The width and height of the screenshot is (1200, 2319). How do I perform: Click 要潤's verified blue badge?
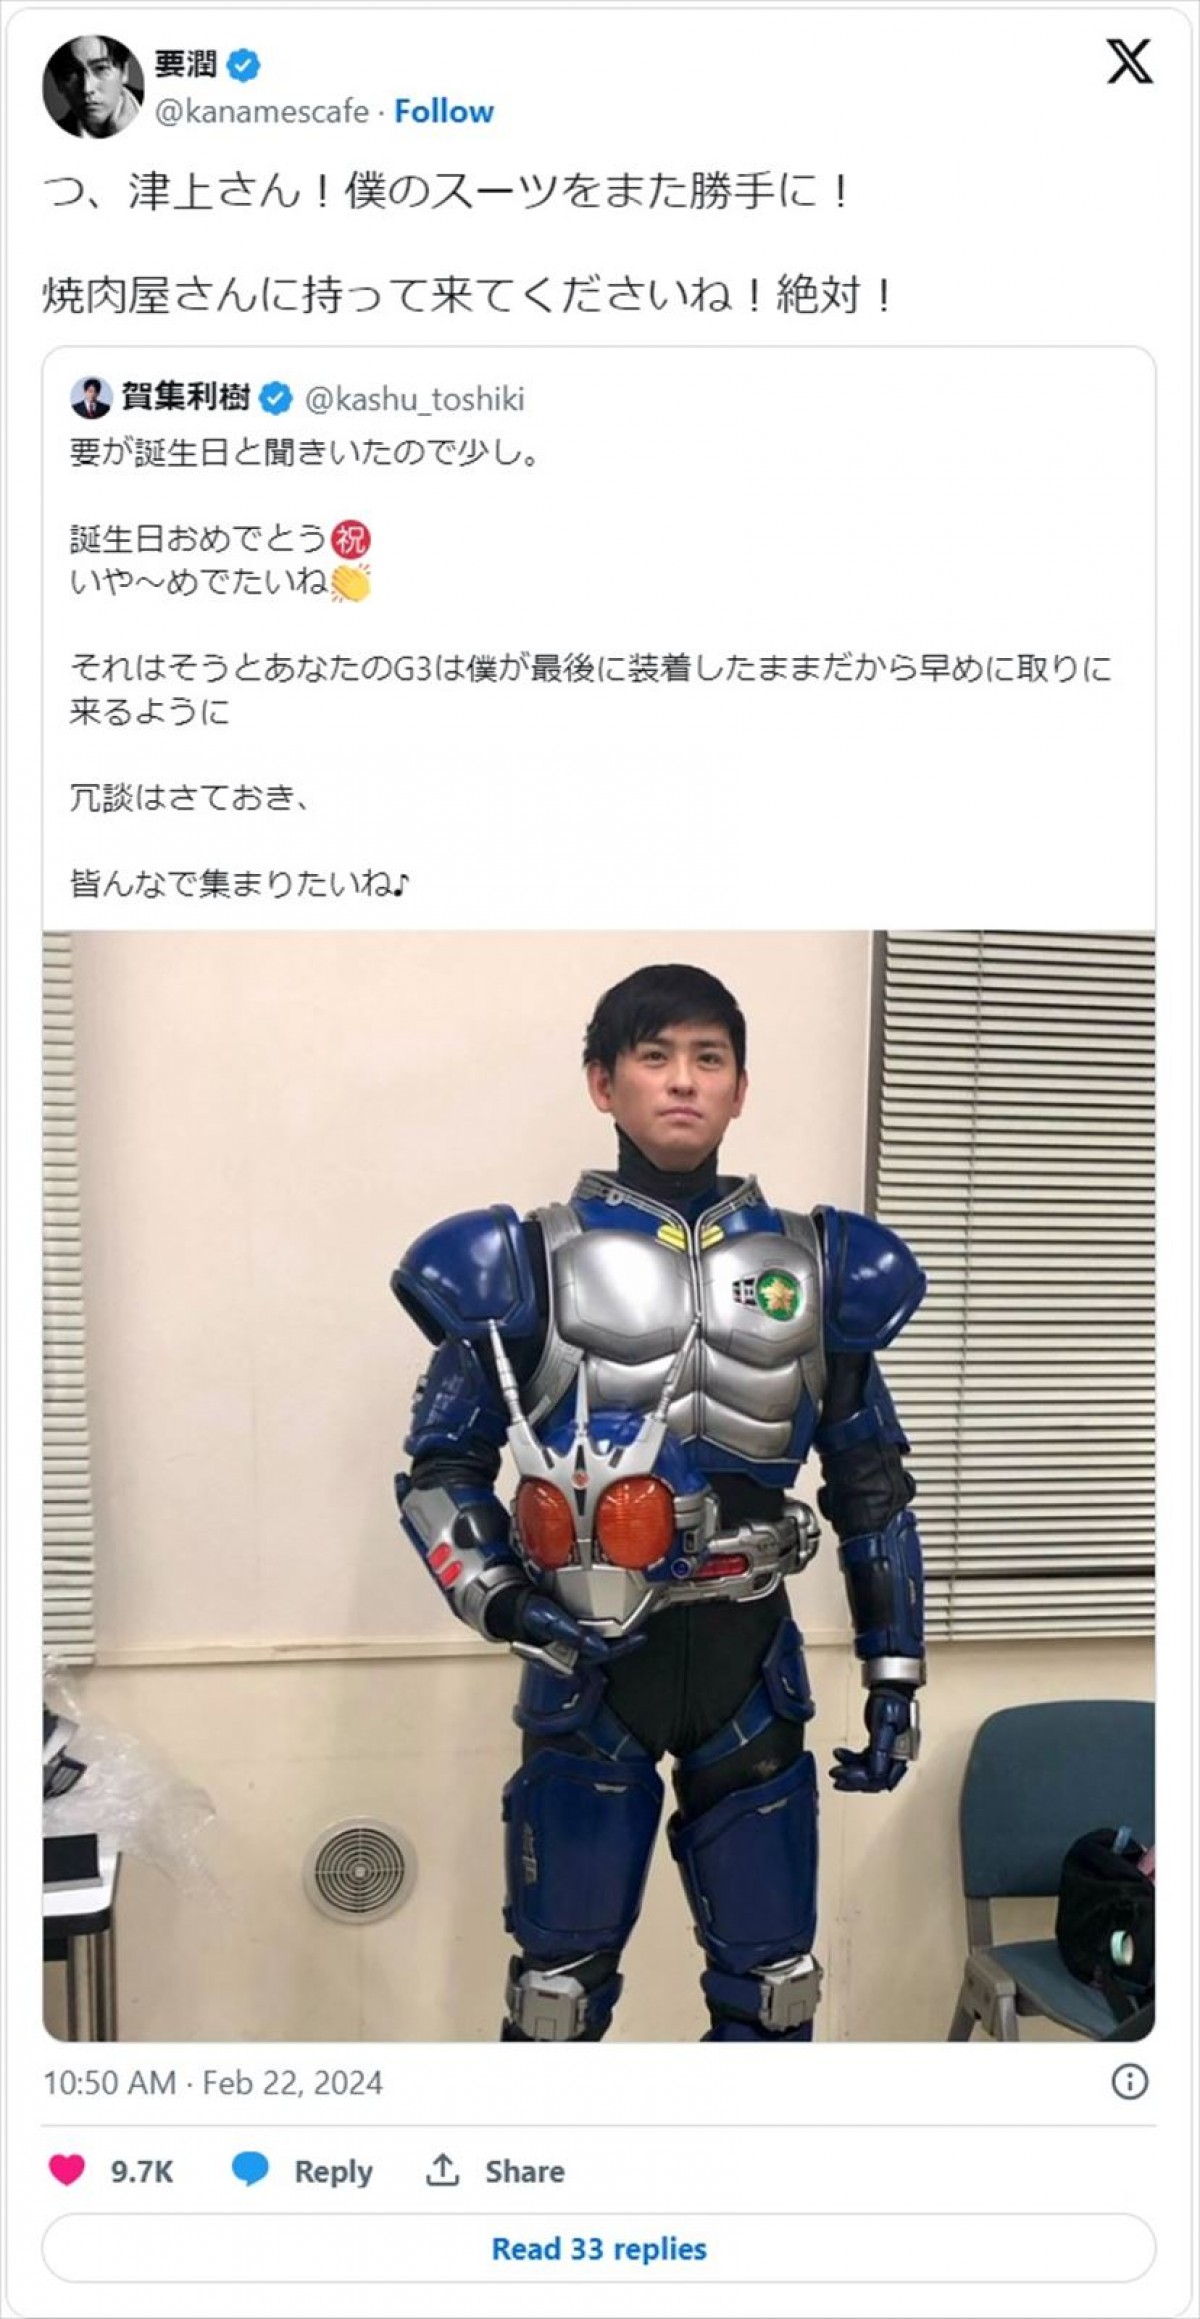pos(244,66)
